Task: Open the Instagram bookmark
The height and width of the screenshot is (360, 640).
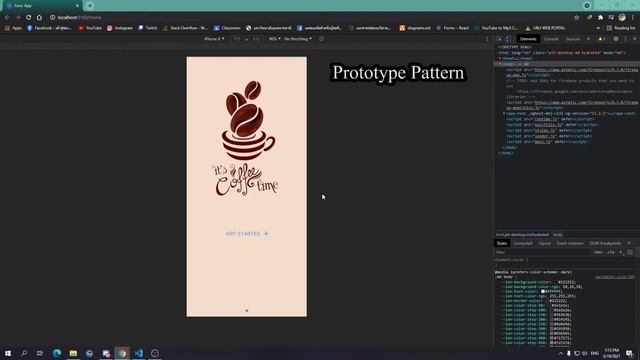Action: click(x=120, y=28)
